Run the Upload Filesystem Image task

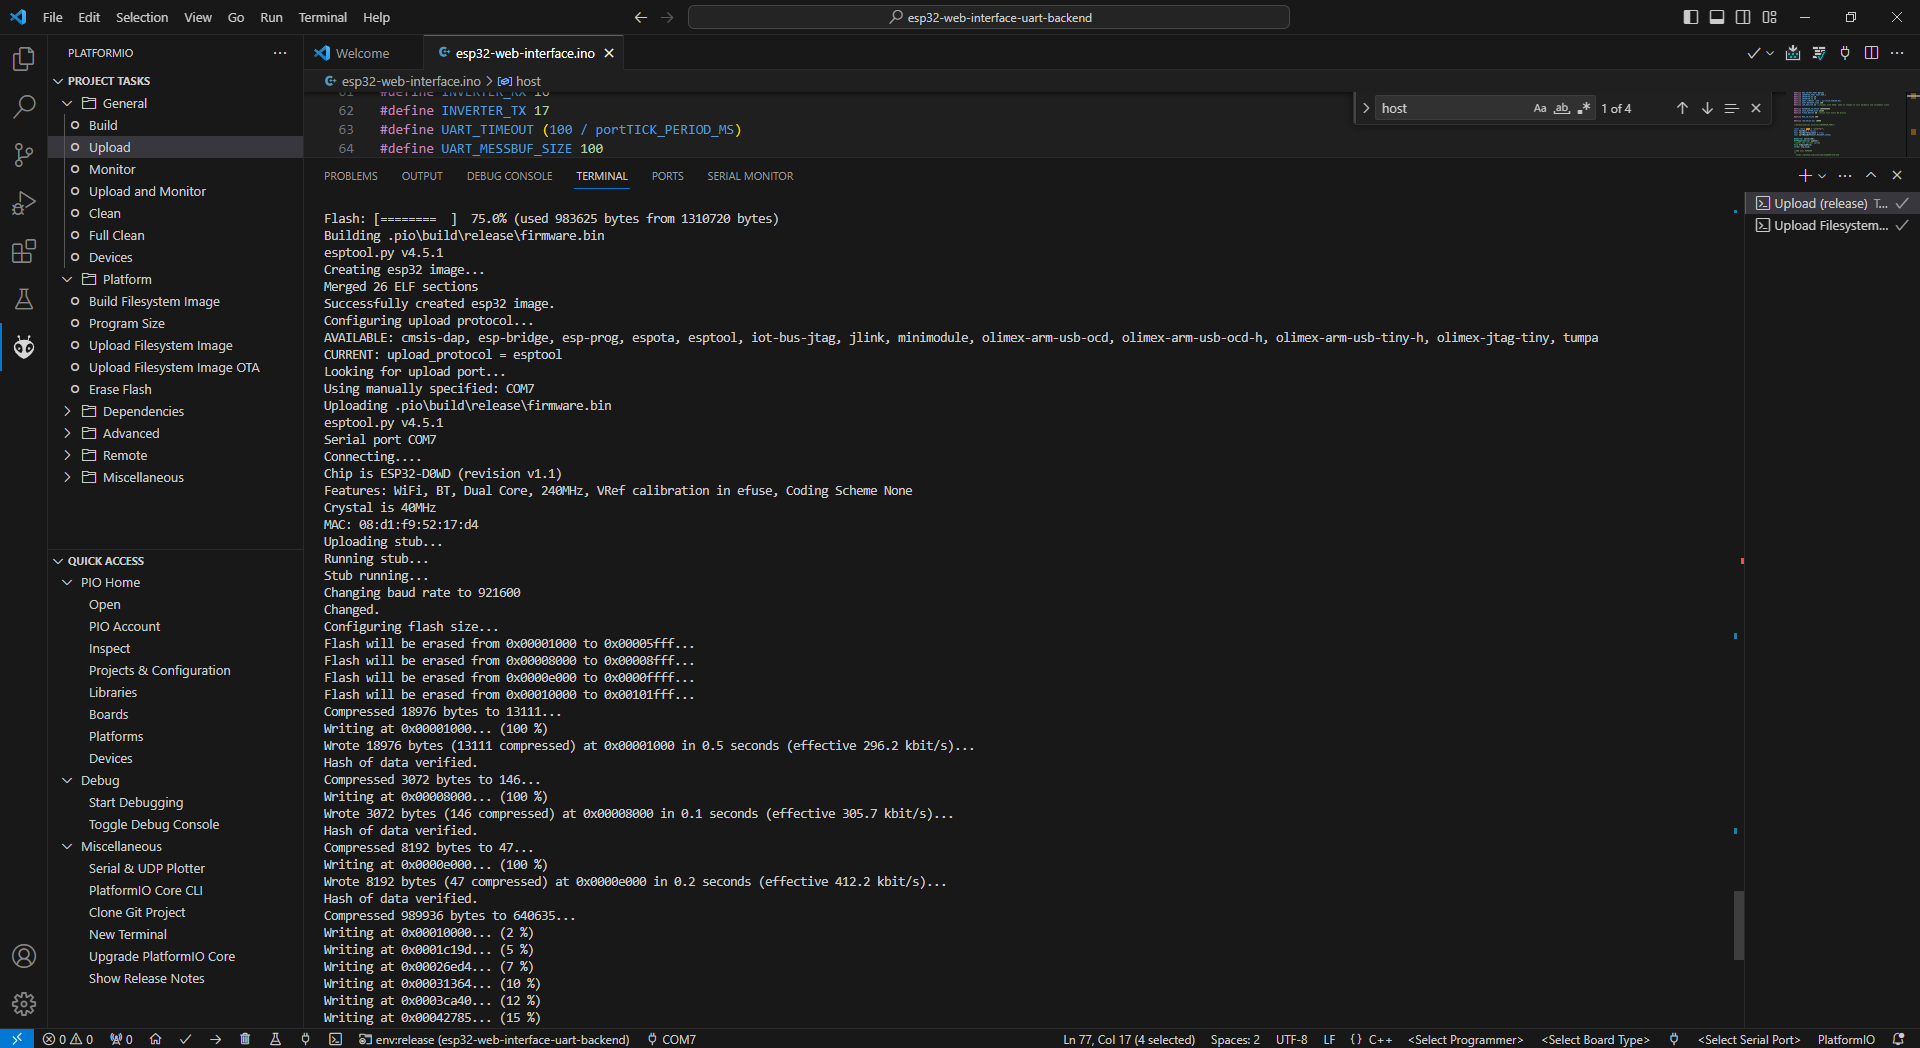[160, 345]
